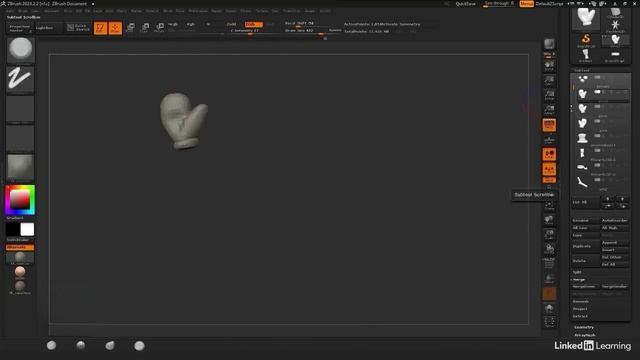
Task: Expand the Extract section
Action: coord(580,316)
